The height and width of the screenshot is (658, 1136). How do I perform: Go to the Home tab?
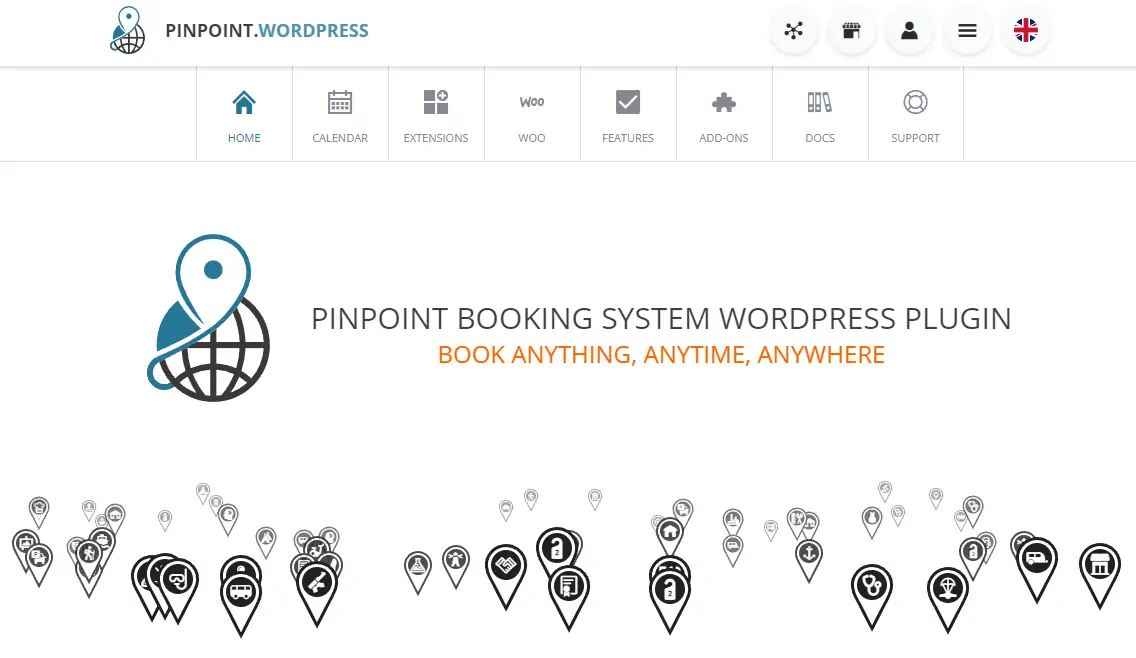[244, 115]
